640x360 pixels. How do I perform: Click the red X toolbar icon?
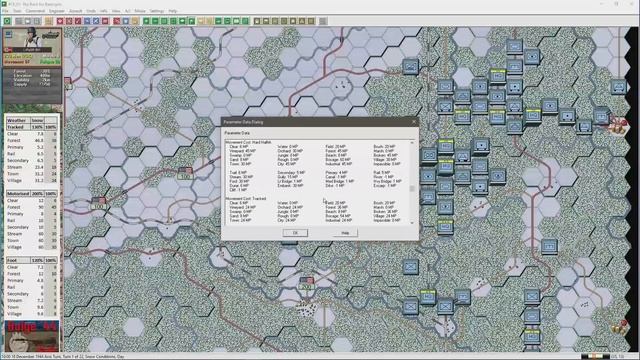point(69,21)
